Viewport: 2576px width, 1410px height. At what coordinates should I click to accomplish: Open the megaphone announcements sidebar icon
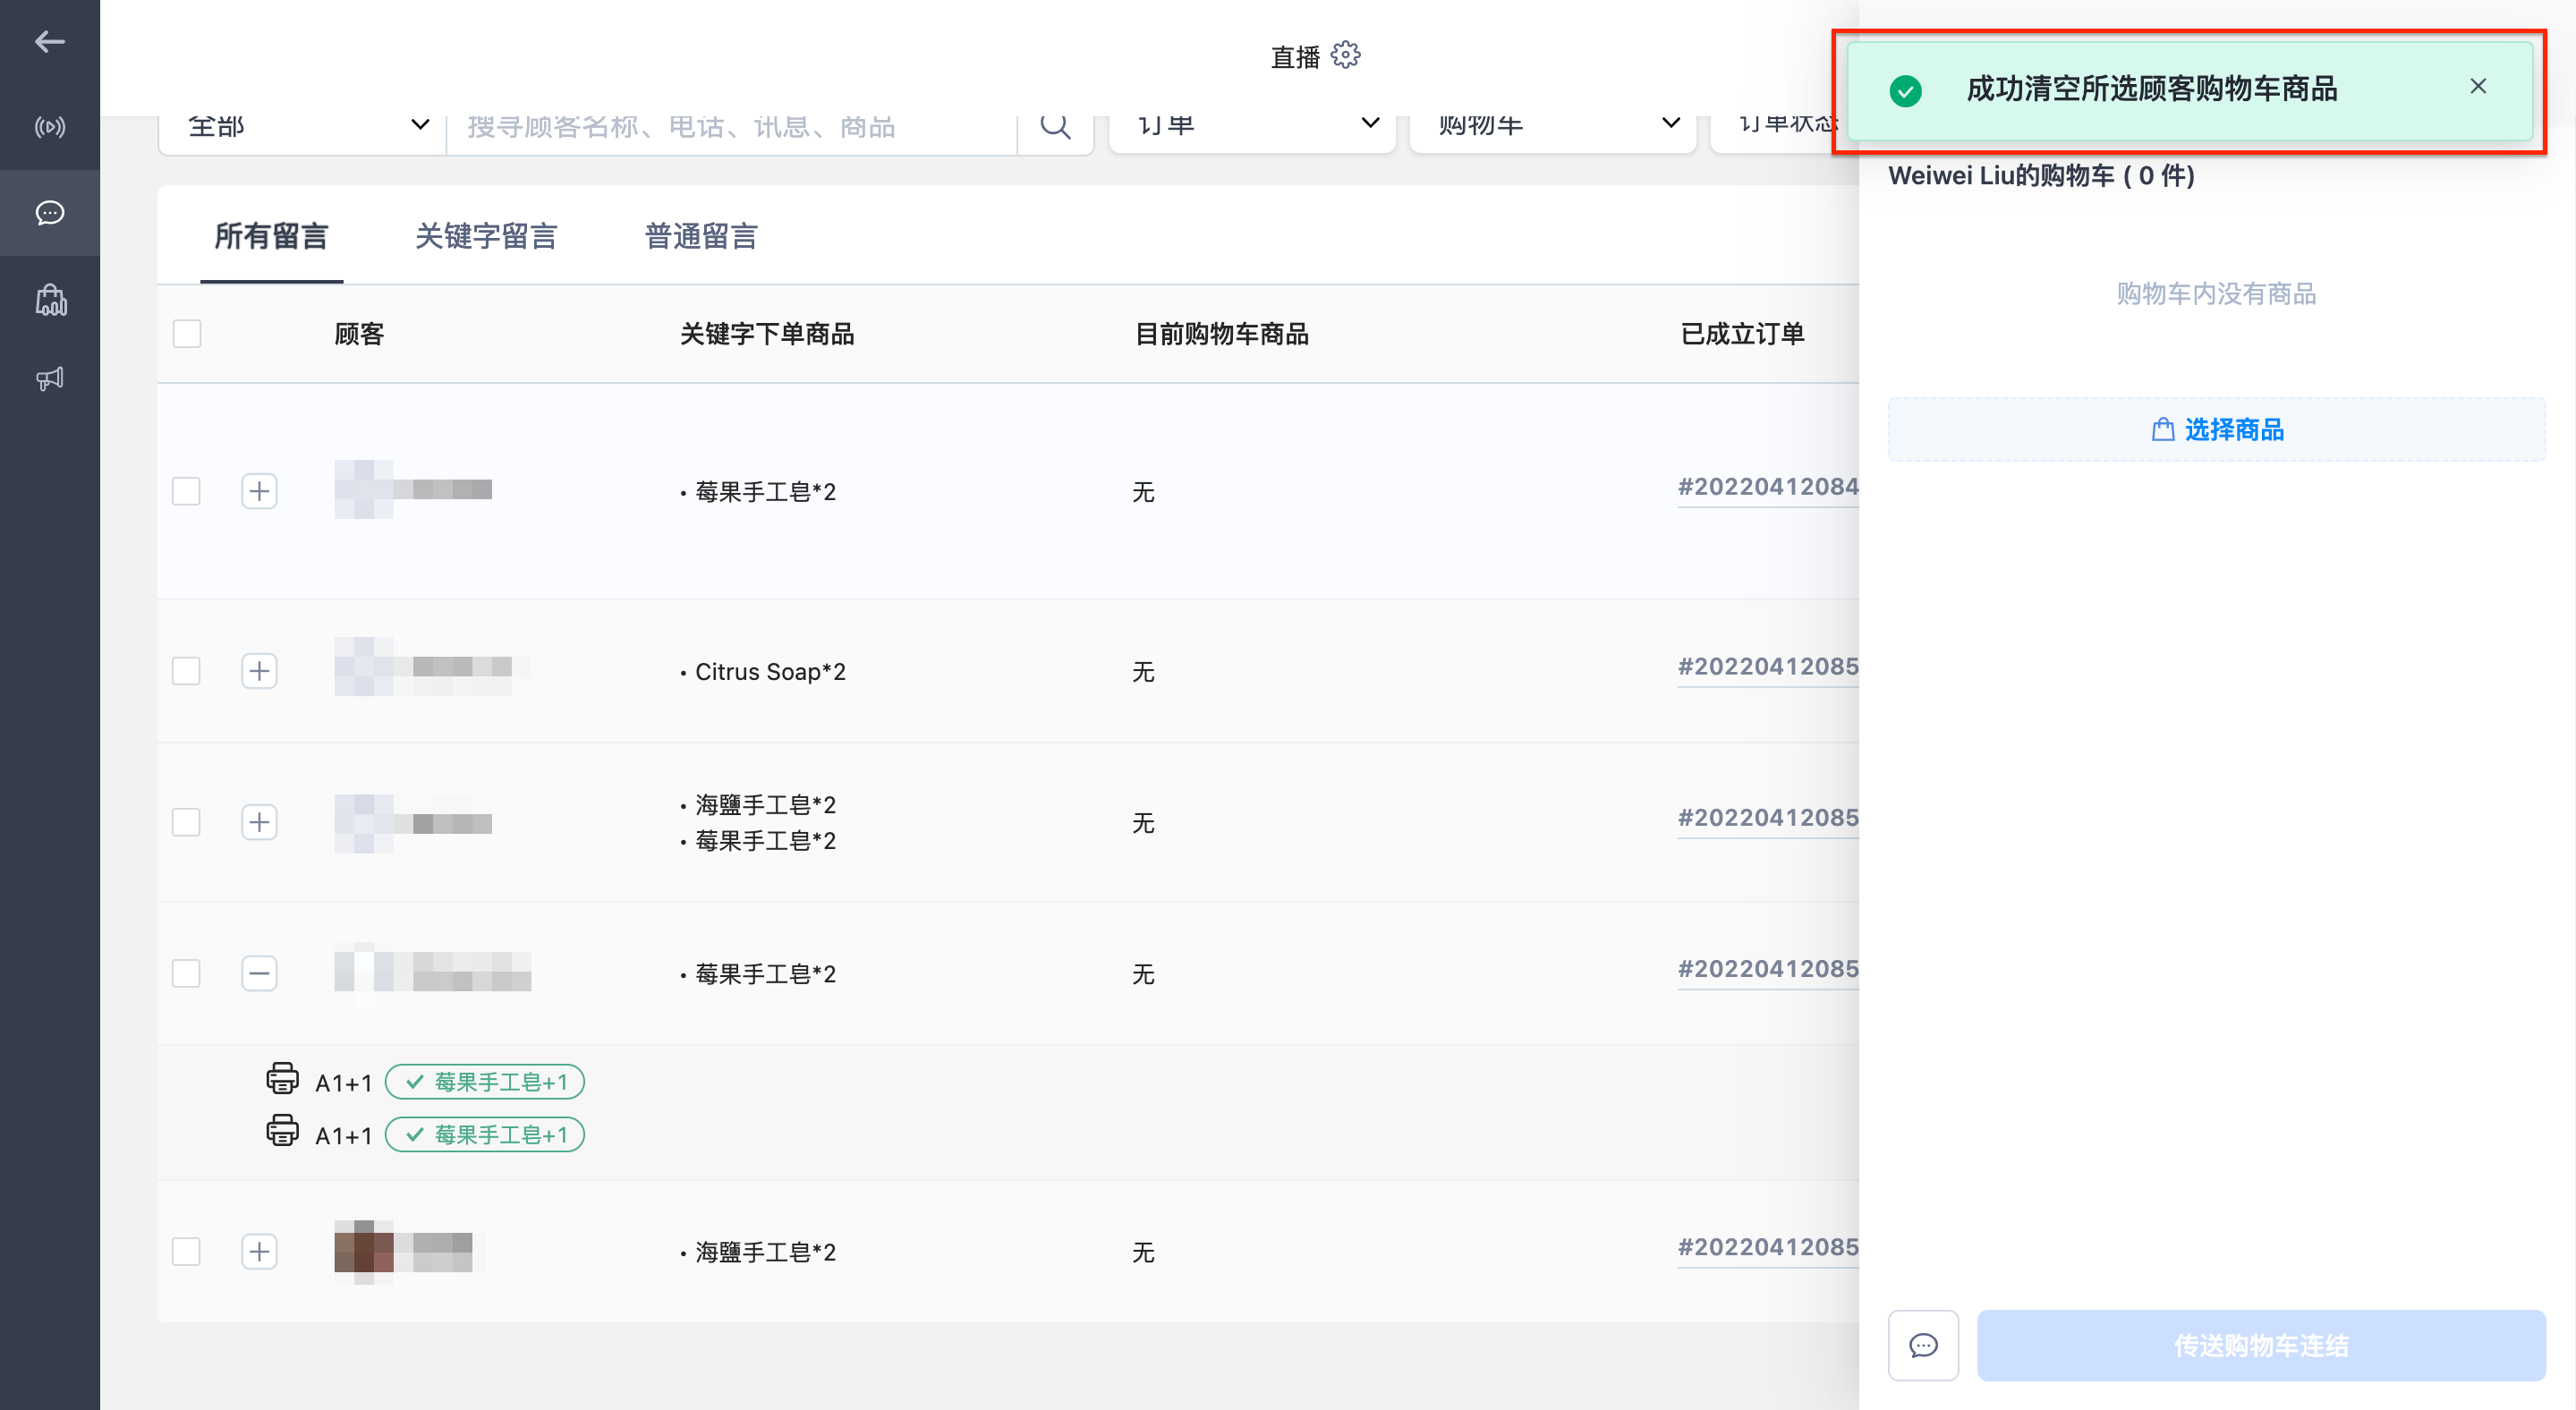49,378
